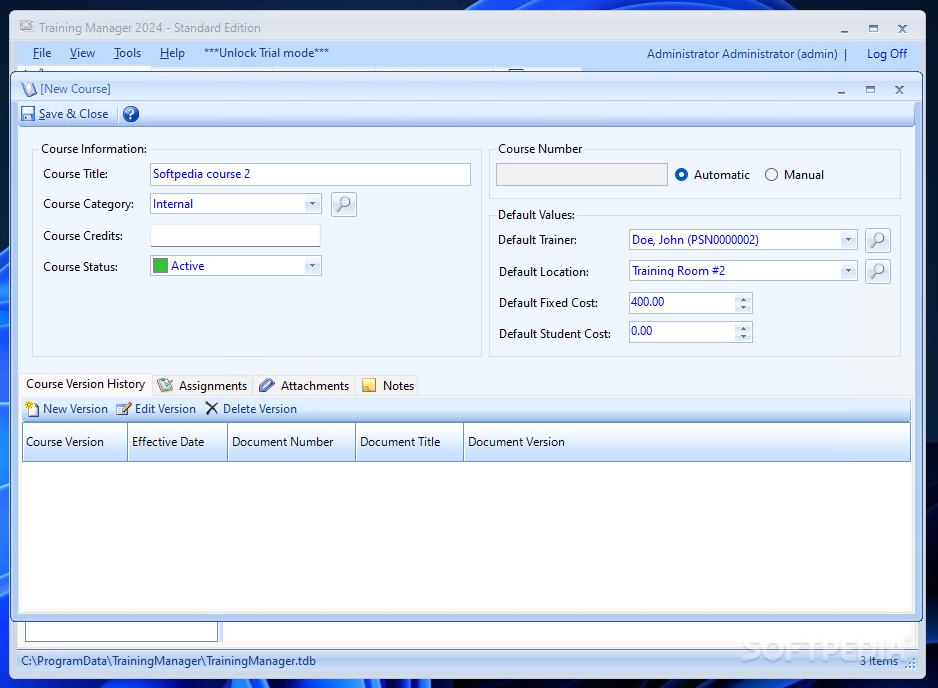Screen dimensions: 938x688
Task: Click the Notes yellow sticky icon
Action: [x=369, y=385]
